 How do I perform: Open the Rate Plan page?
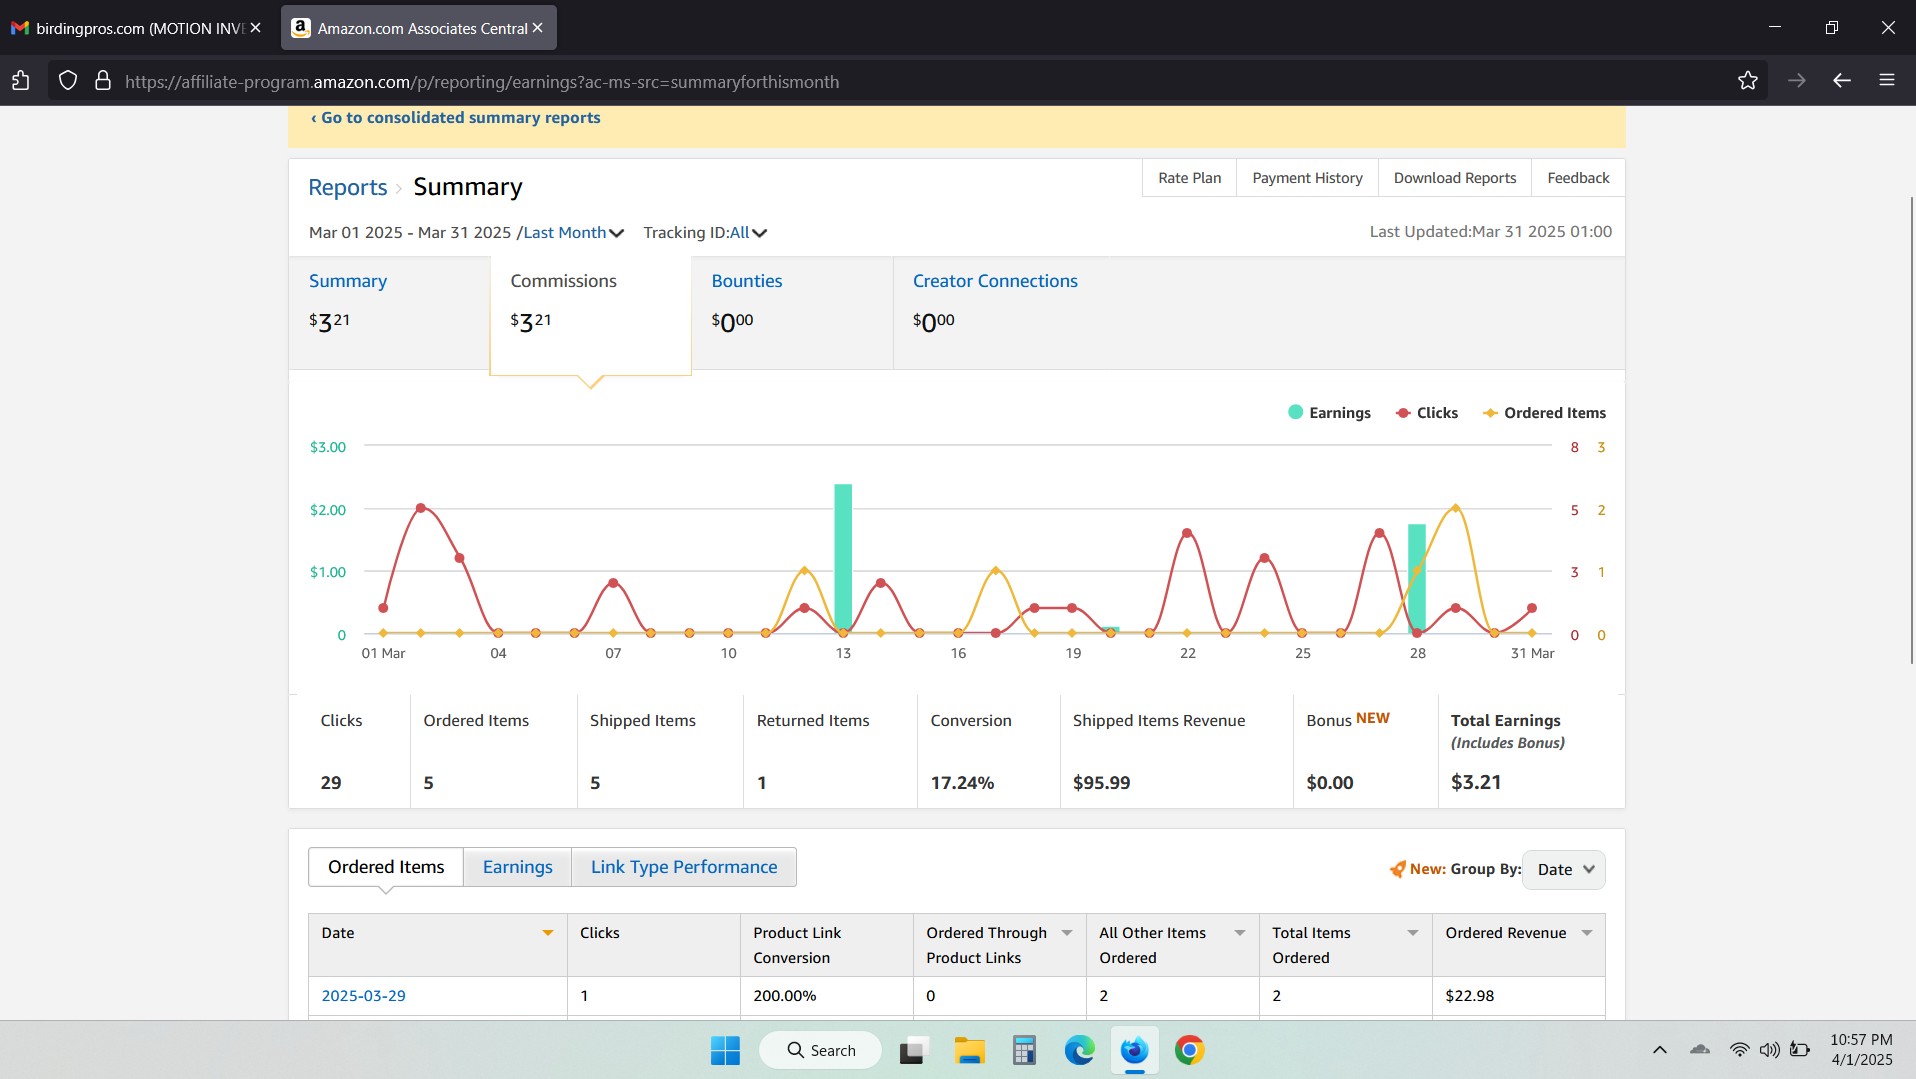click(x=1190, y=178)
